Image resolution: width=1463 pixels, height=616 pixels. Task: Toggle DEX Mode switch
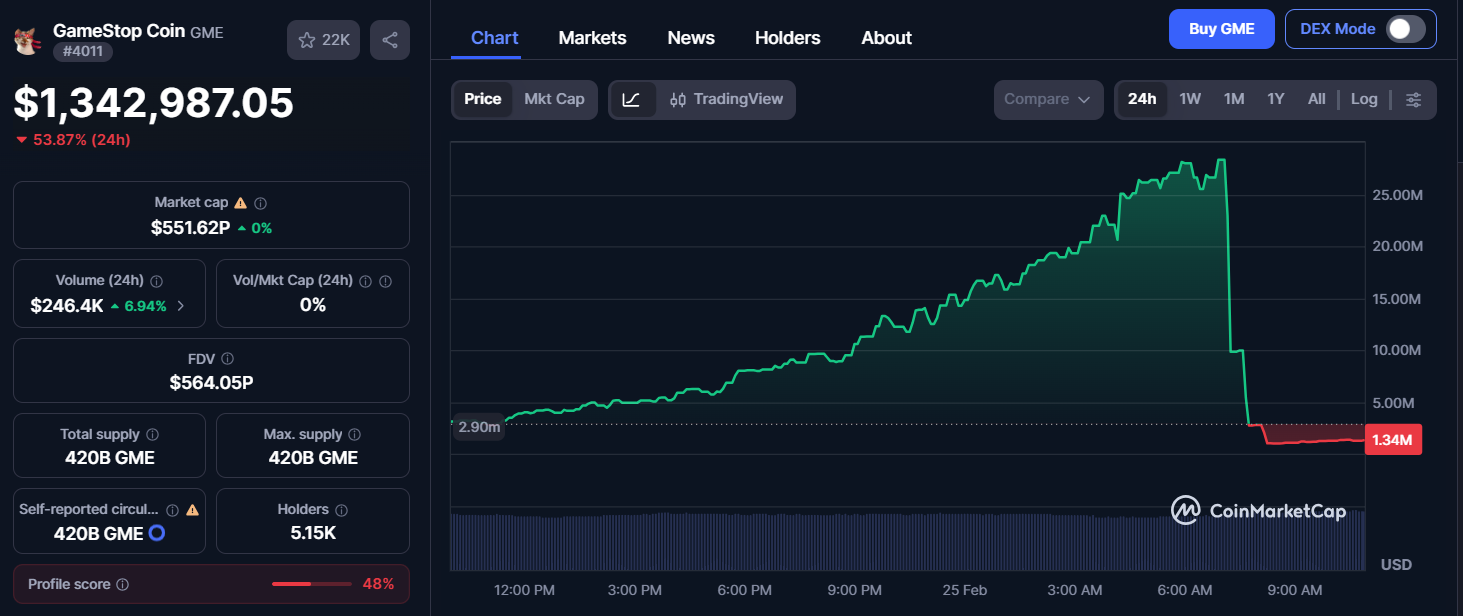point(1405,29)
